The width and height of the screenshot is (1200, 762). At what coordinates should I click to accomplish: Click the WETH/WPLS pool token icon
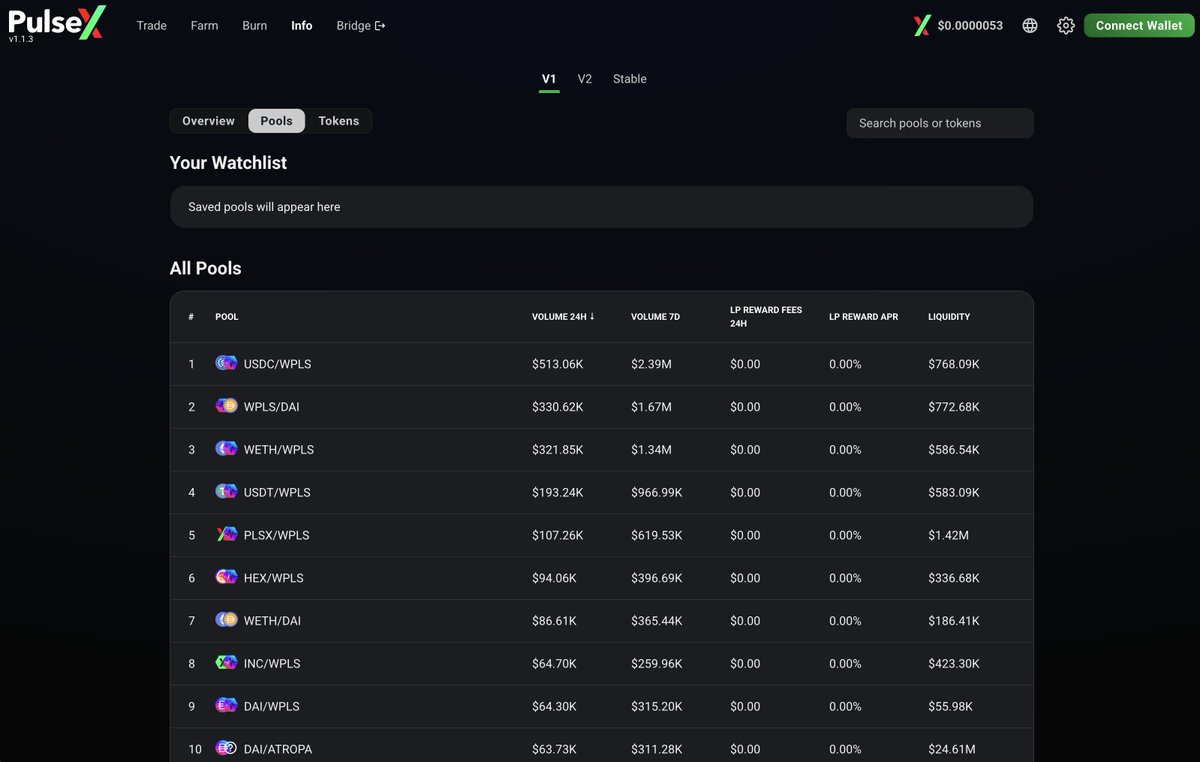226,450
